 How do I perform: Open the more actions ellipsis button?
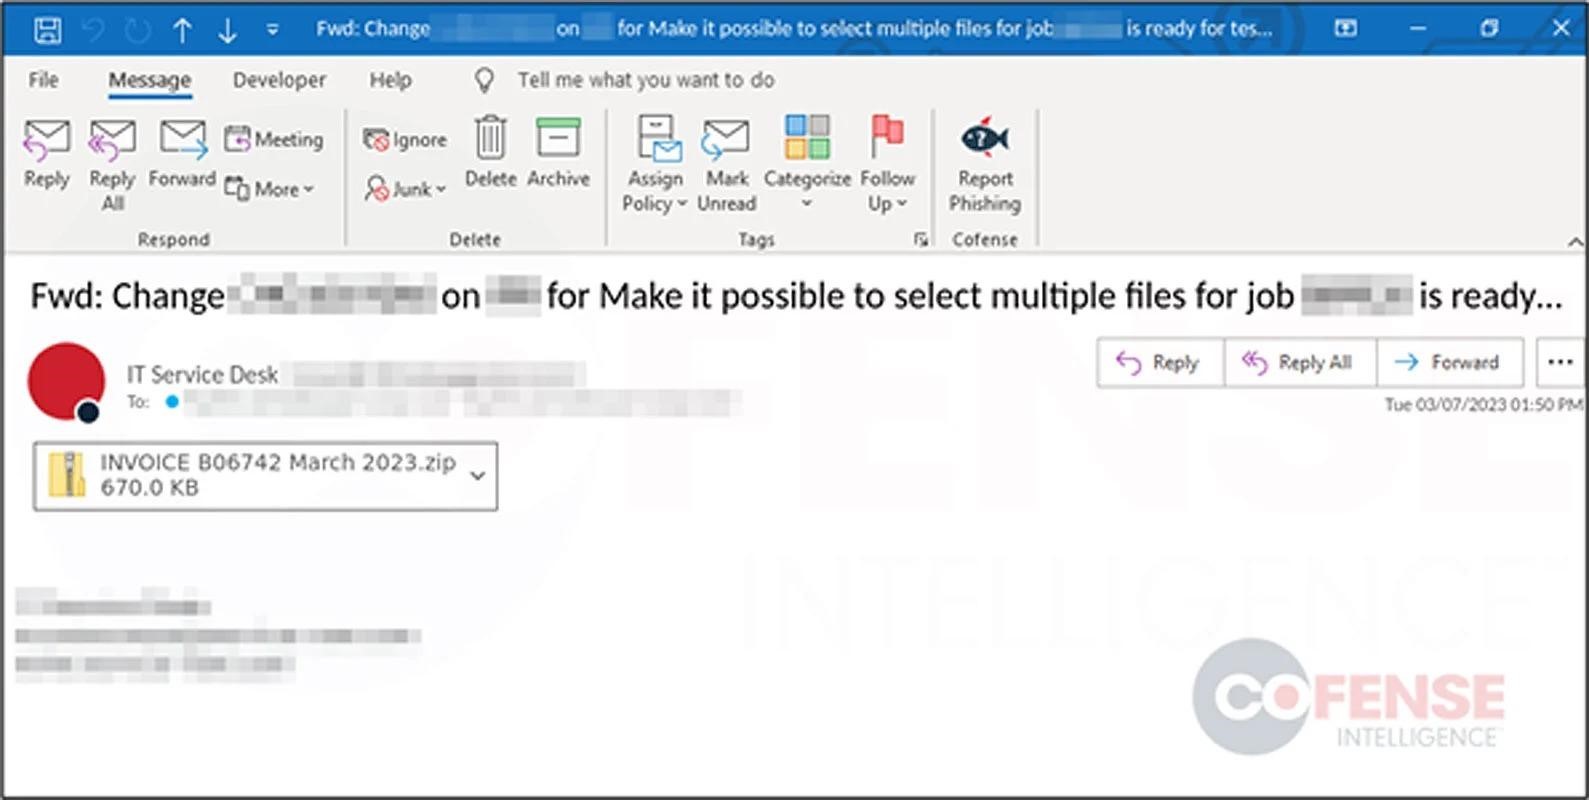pos(1560,362)
